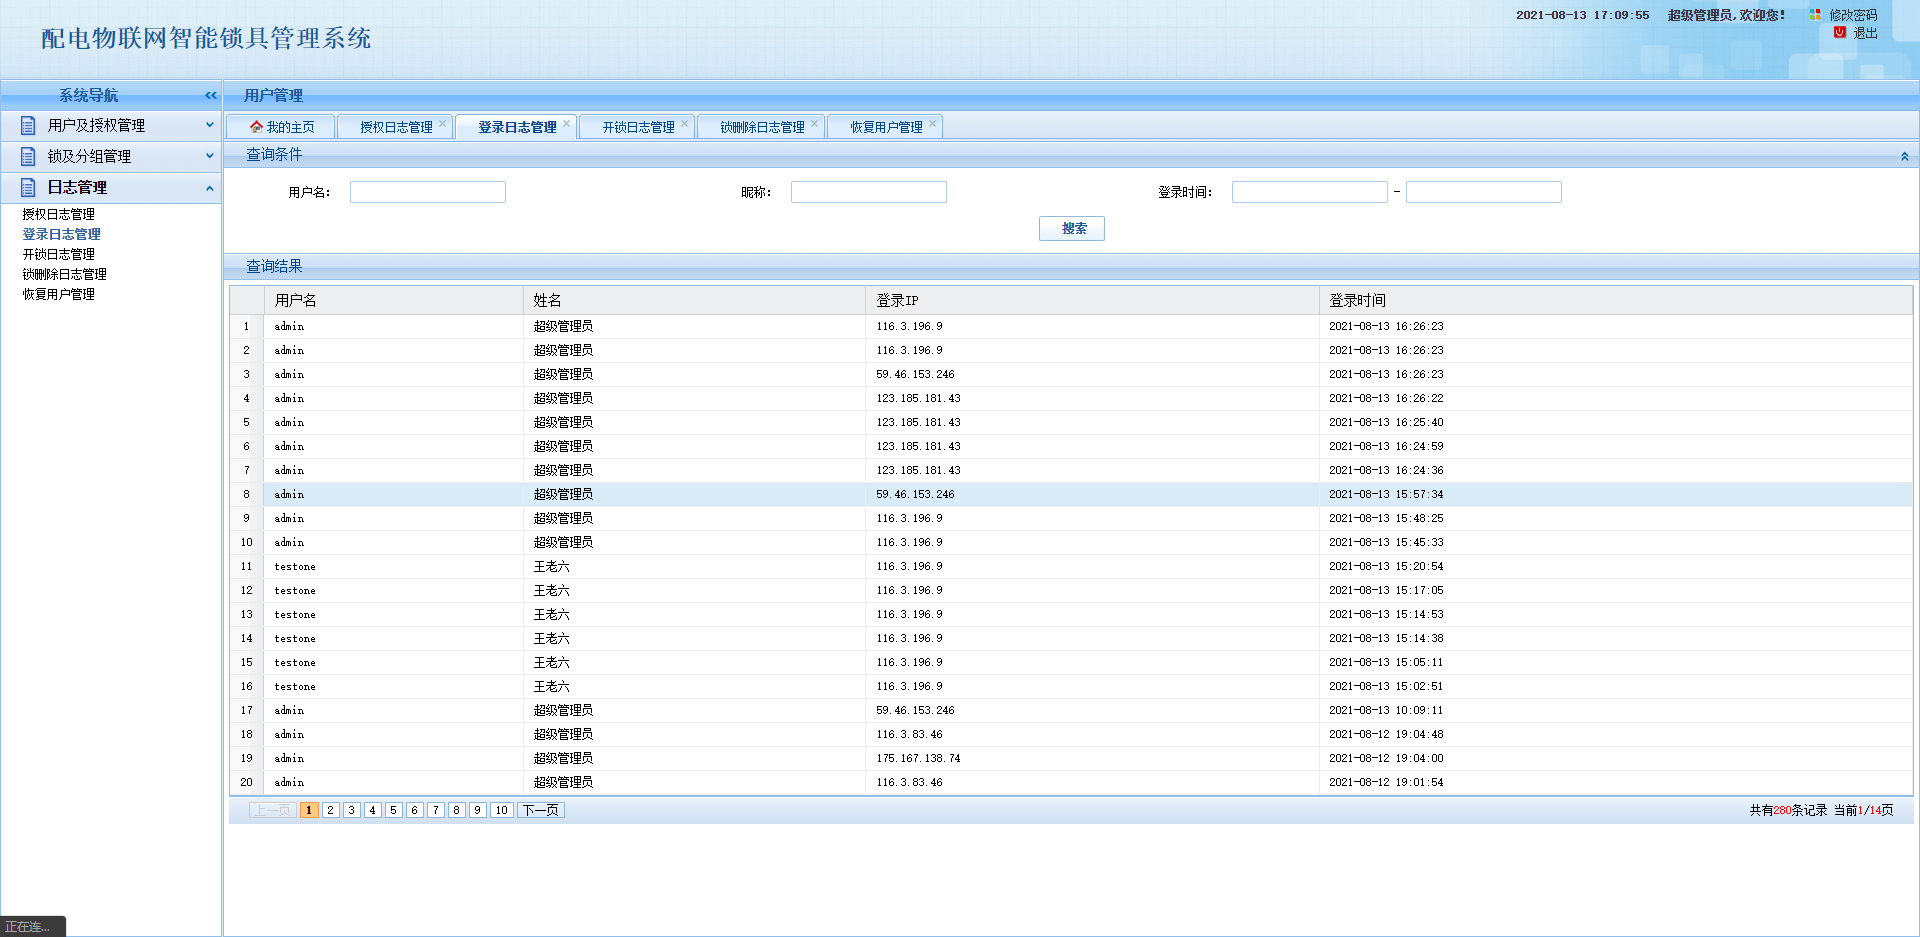Close the 锁删除日志管理 tab
1920x937 pixels.
point(814,124)
